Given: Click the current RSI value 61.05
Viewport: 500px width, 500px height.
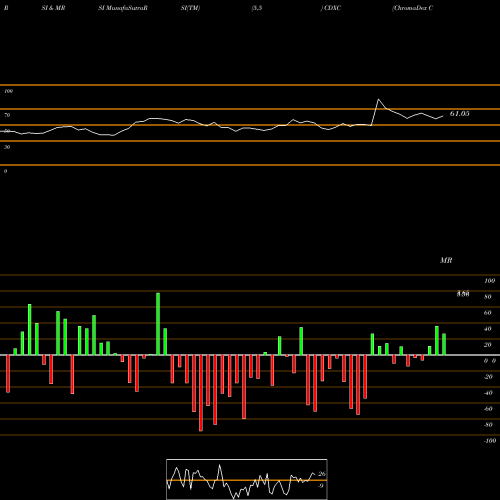Looking at the screenshot, I should (x=460, y=114).
